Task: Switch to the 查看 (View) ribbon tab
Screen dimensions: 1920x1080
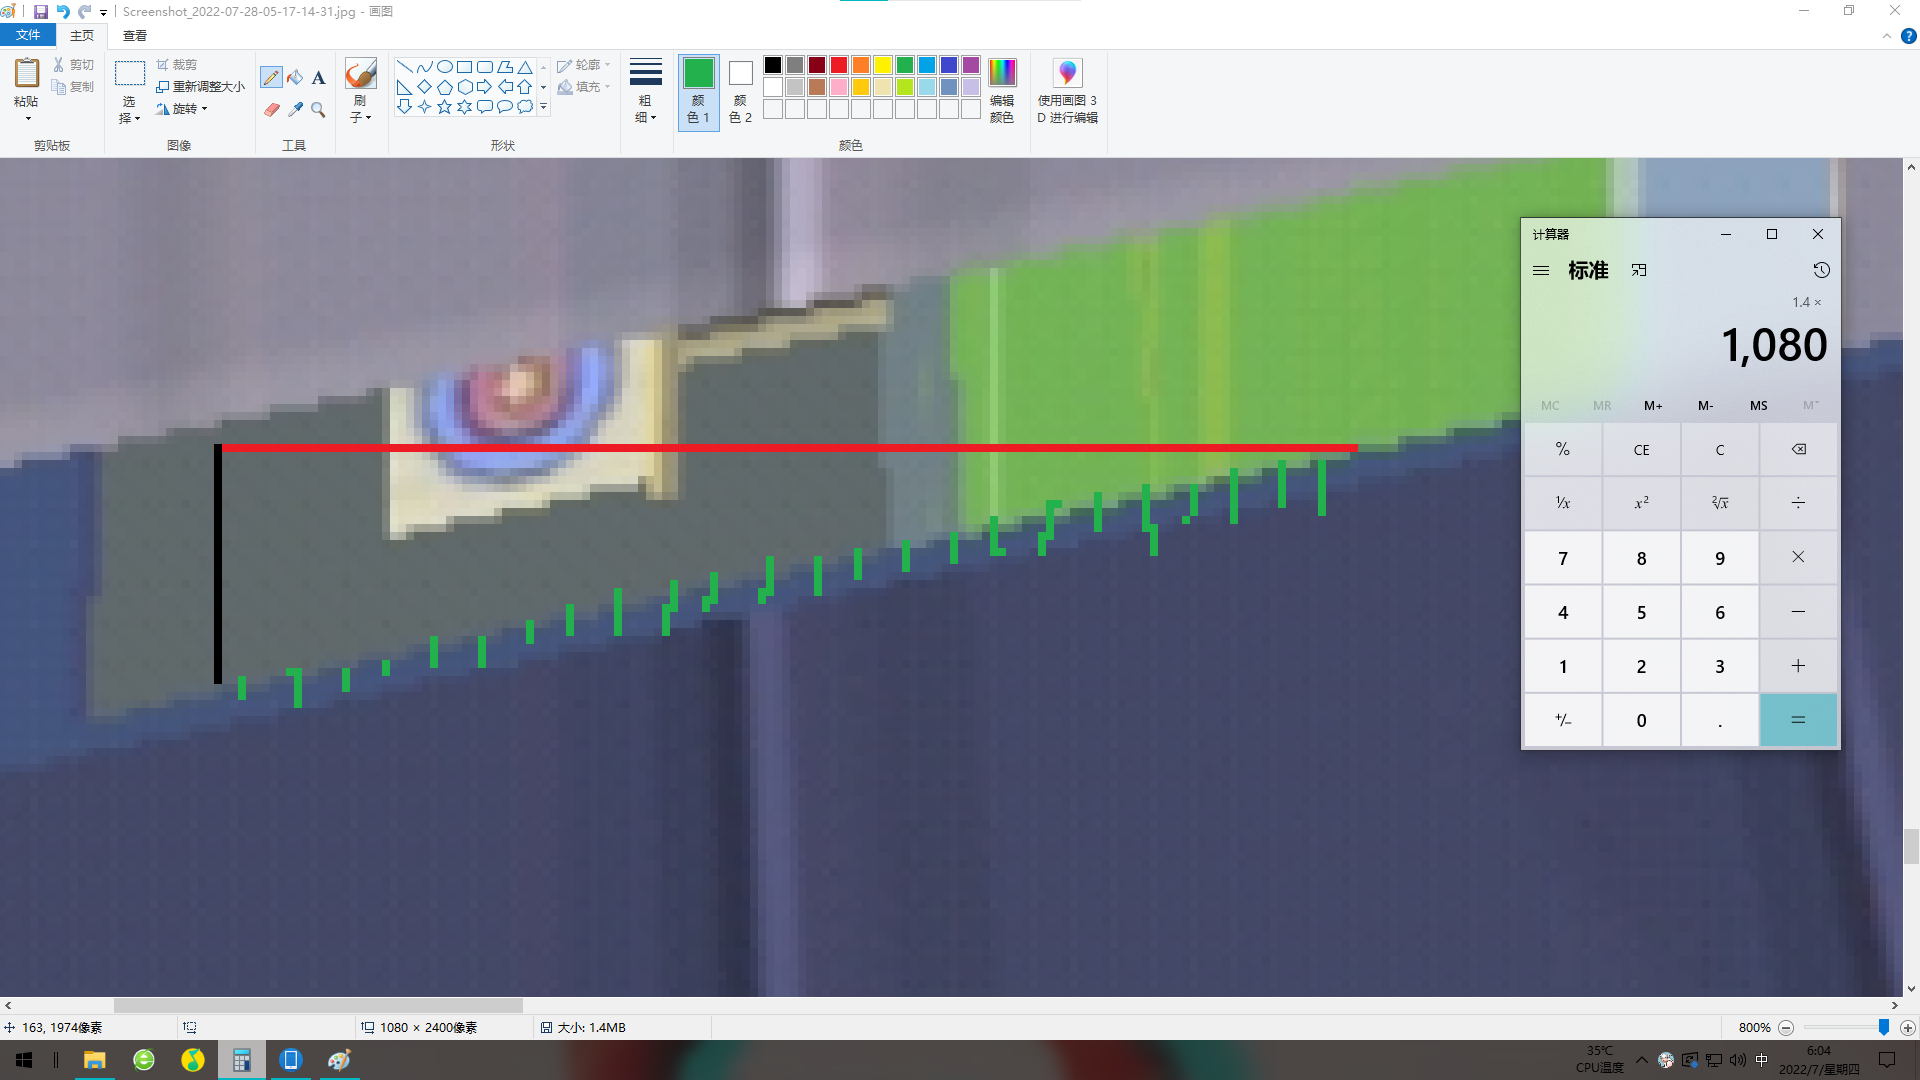Action: click(x=135, y=35)
